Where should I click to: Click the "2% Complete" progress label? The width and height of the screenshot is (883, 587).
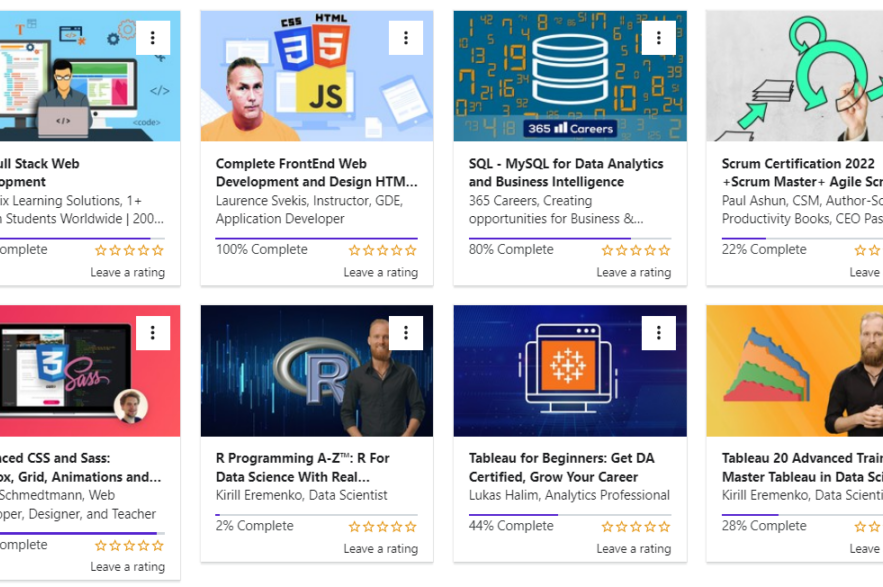point(255,526)
